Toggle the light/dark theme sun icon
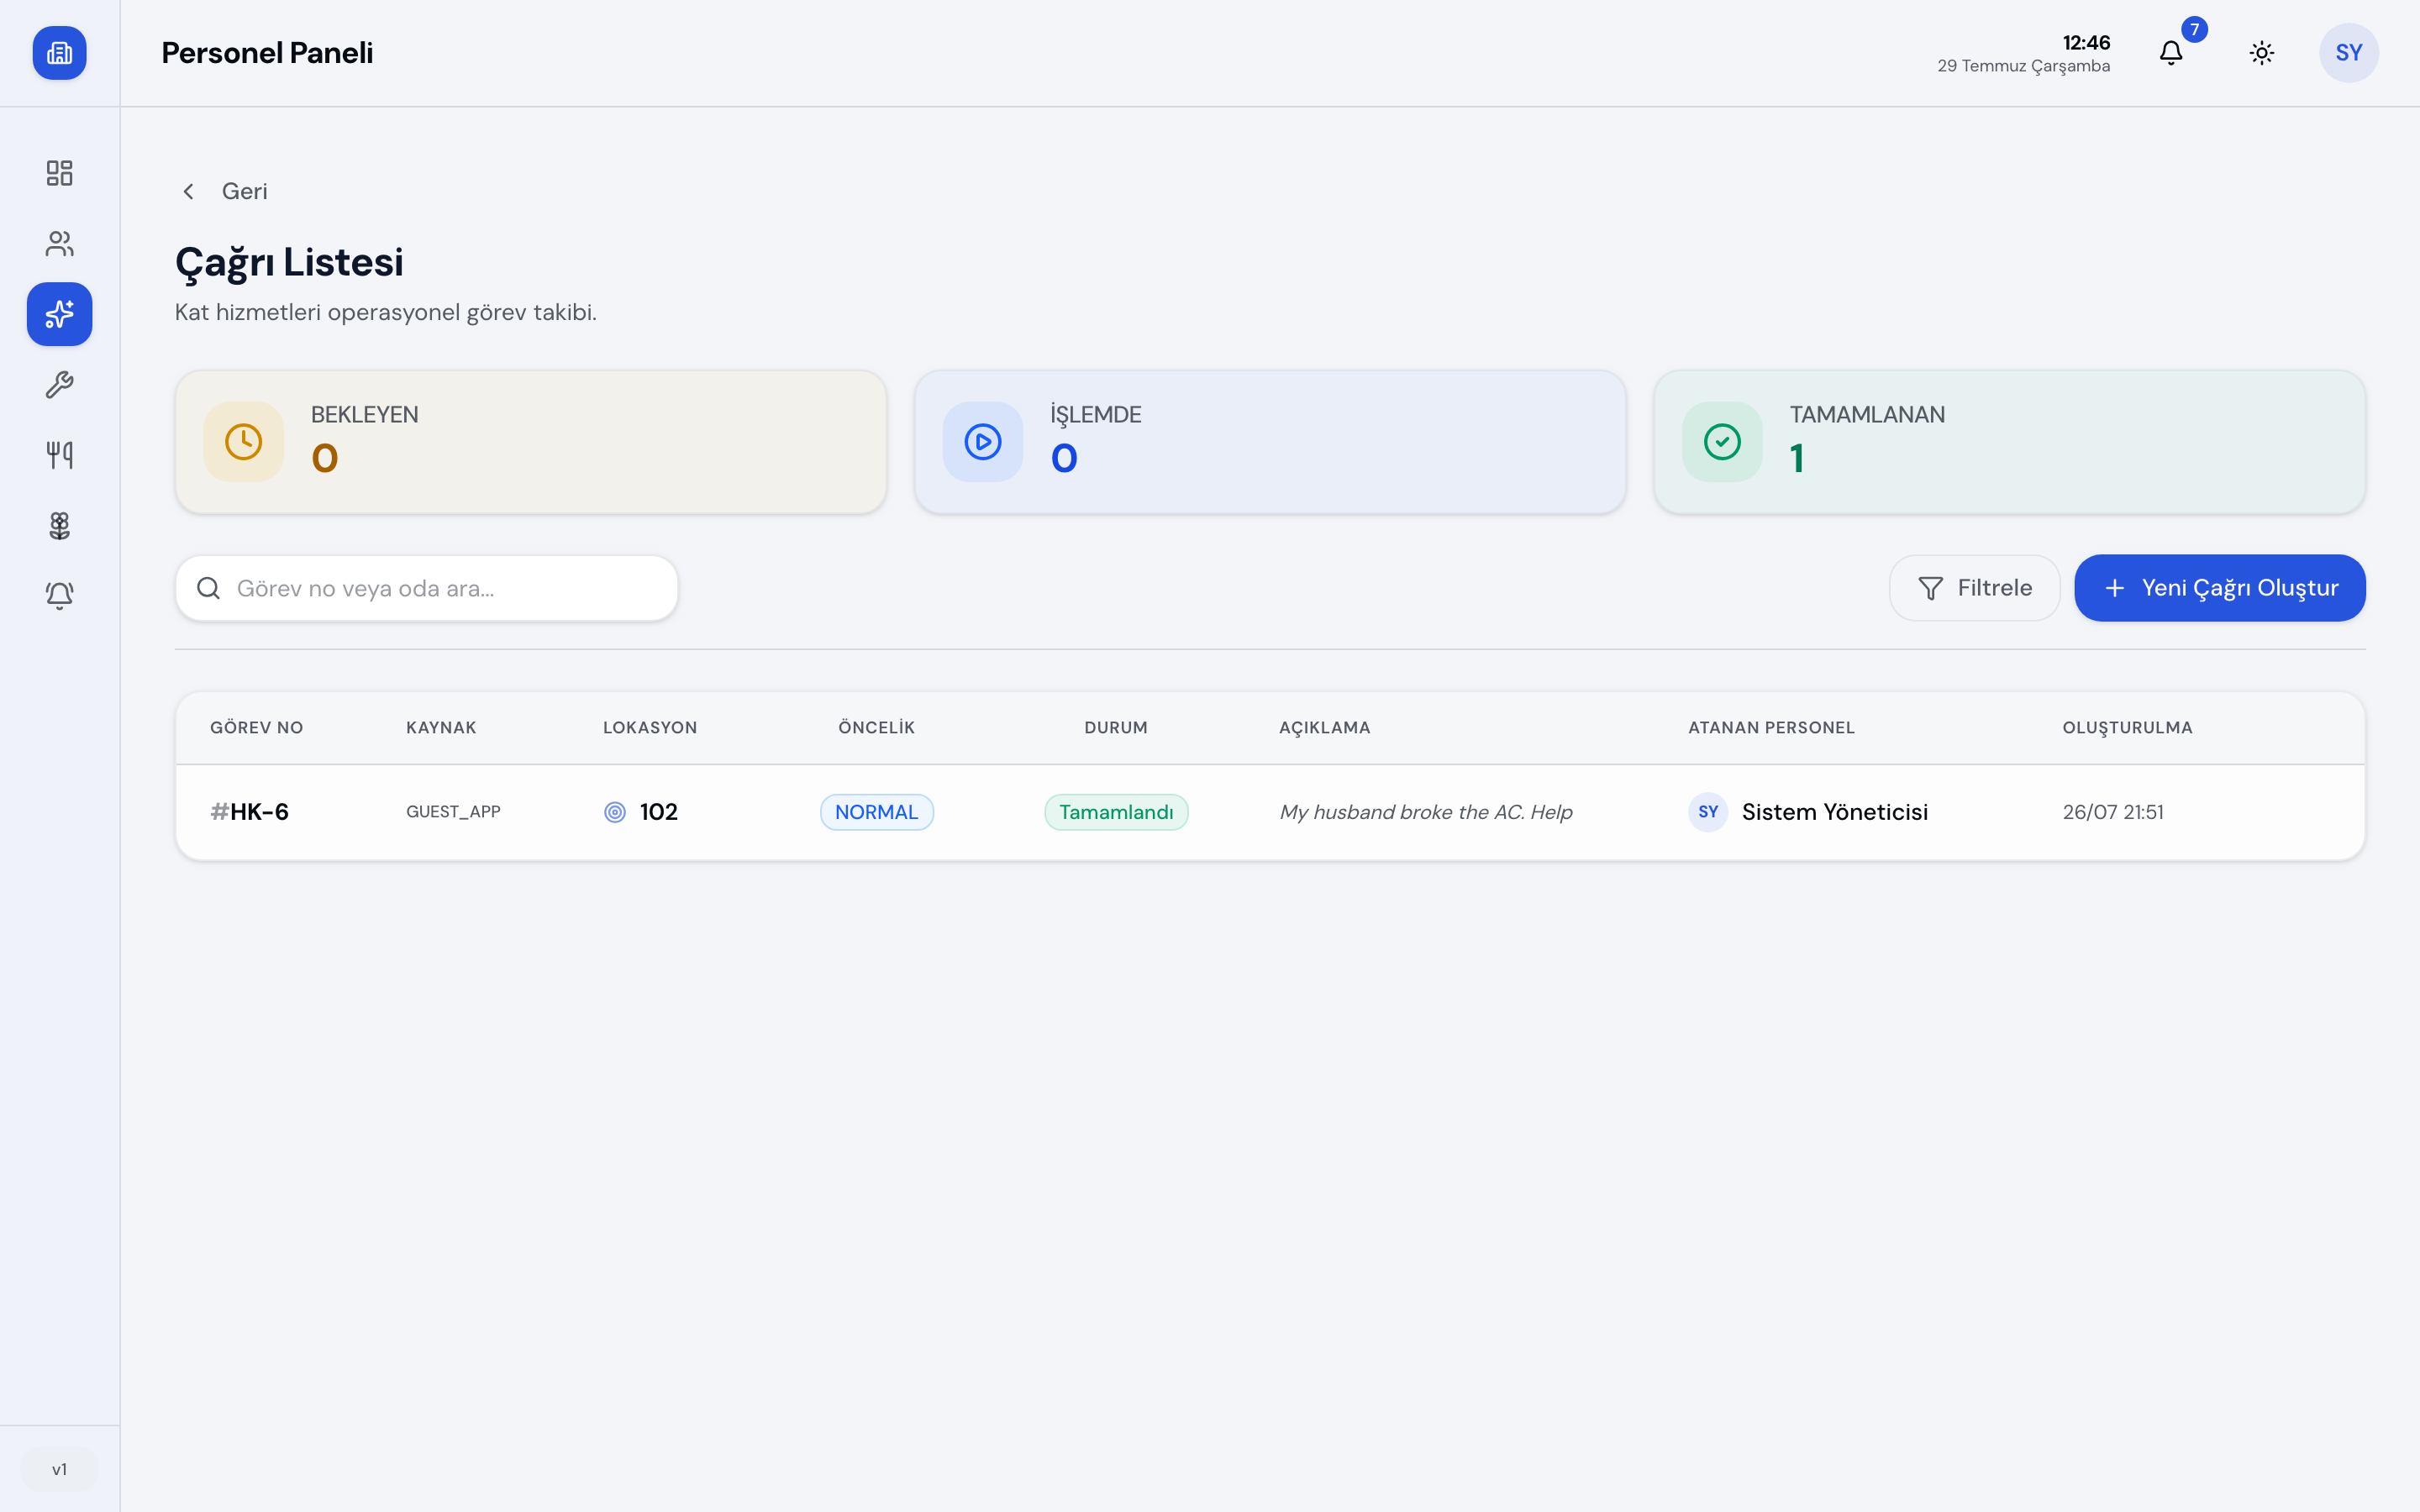Screen dimensions: 2420x1512 2262,53
